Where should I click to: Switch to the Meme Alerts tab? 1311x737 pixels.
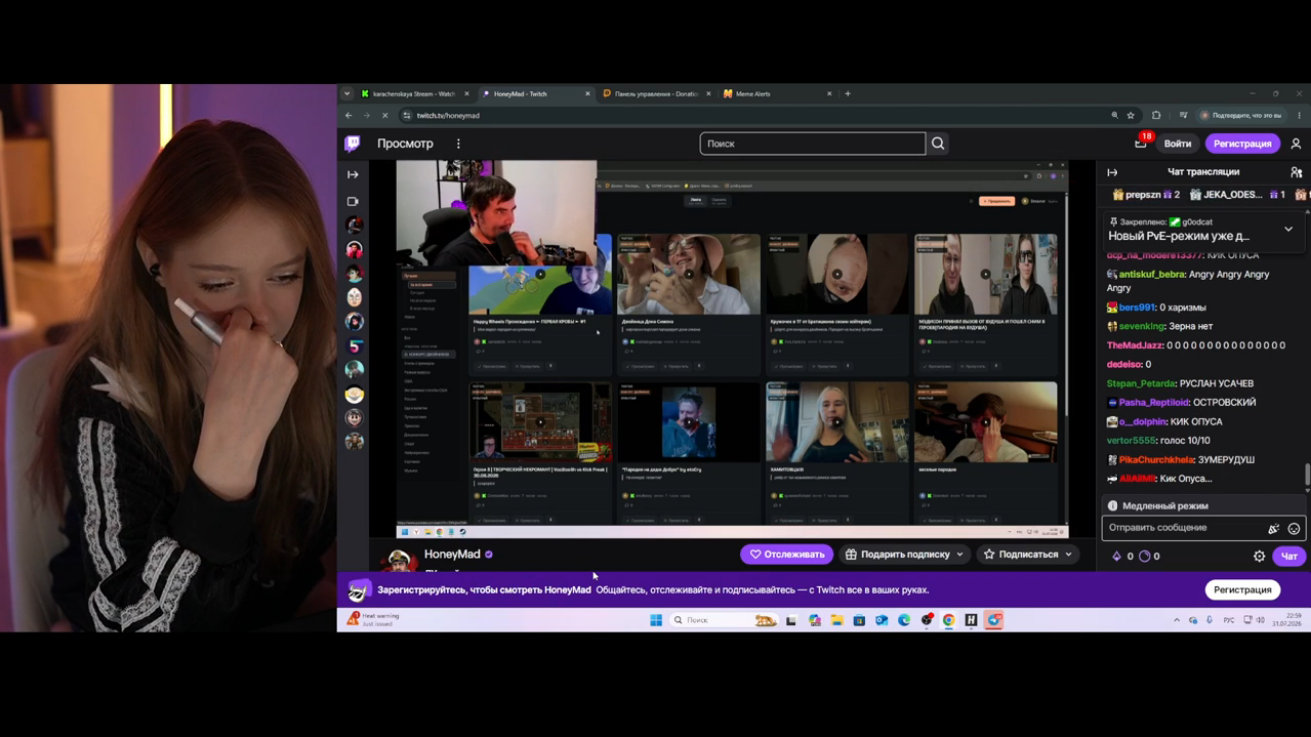pos(777,94)
